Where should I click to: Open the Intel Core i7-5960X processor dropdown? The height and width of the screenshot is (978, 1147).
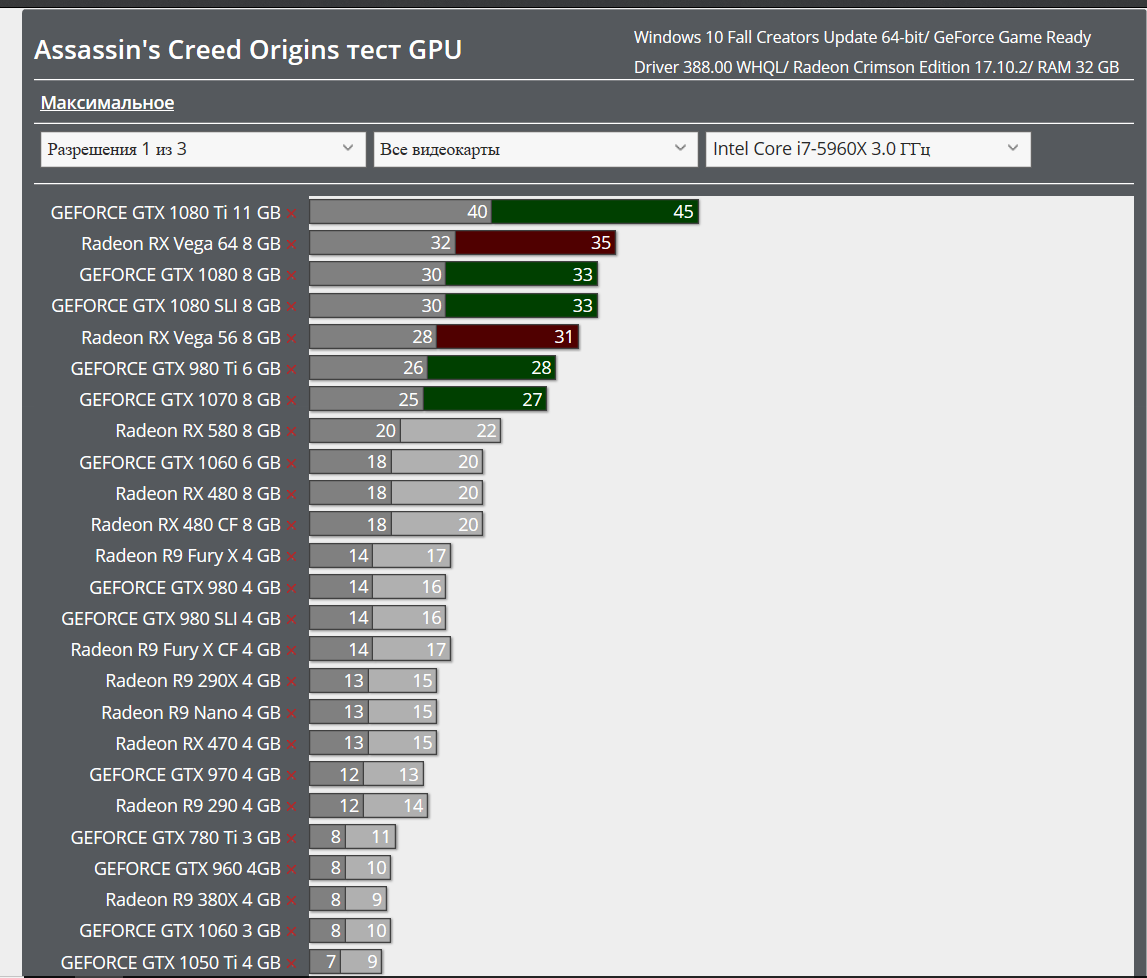(x=868, y=149)
